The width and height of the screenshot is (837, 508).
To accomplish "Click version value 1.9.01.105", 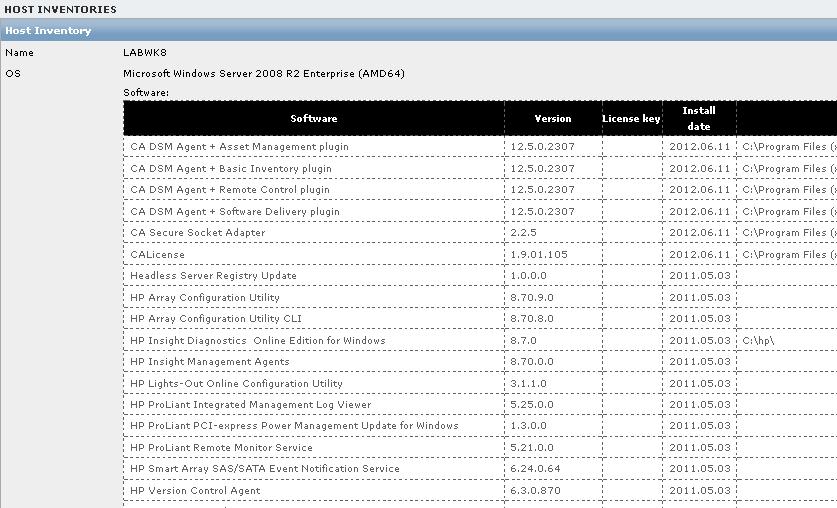I will click(x=539, y=255).
